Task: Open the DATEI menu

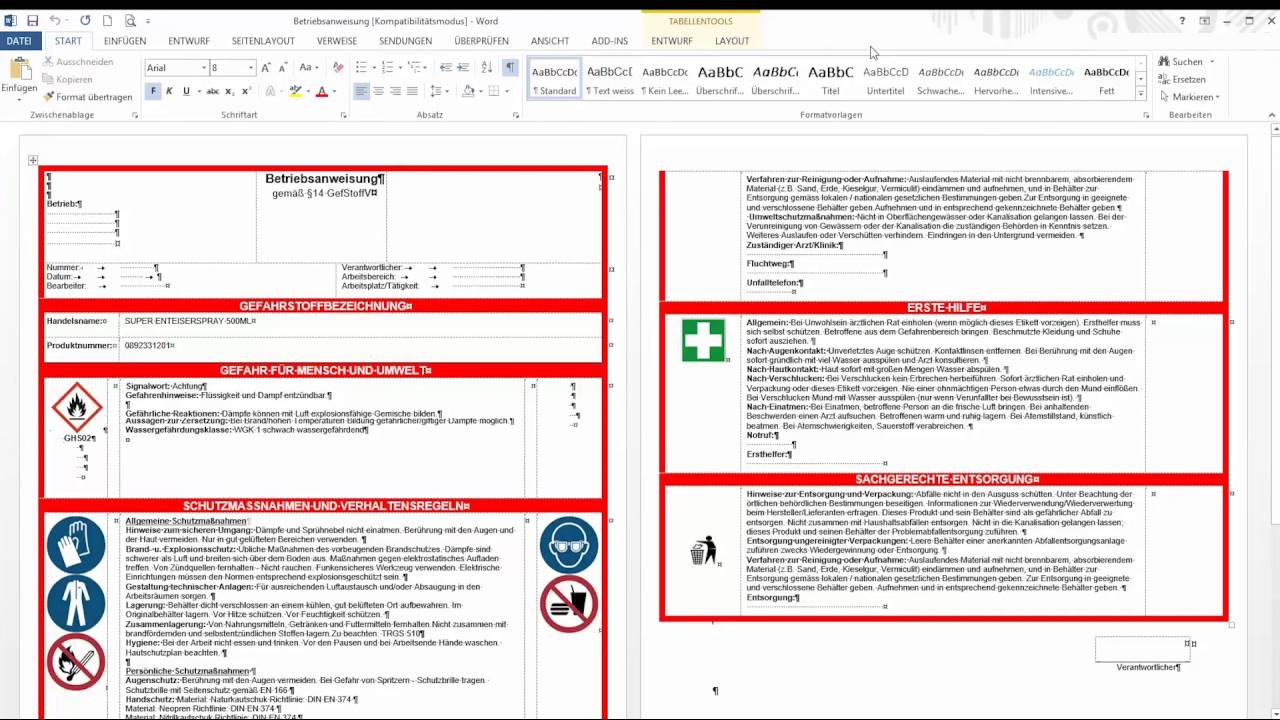Action: click(x=19, y=41)
